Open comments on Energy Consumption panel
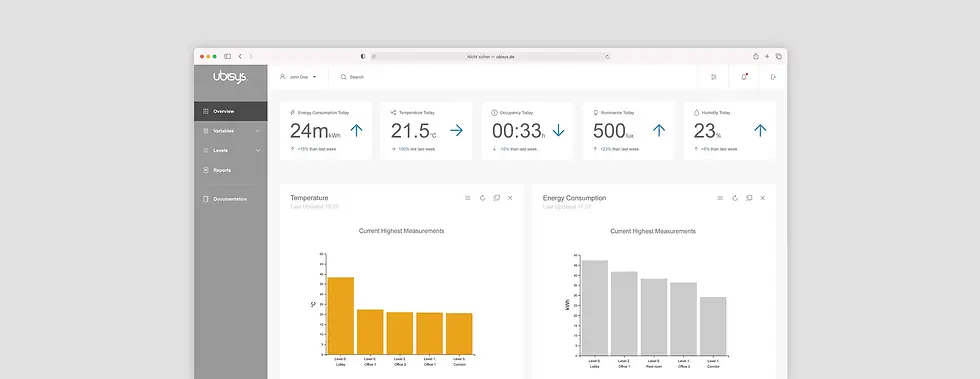This screenshot has width=980, height=379. tap(749, 198)
